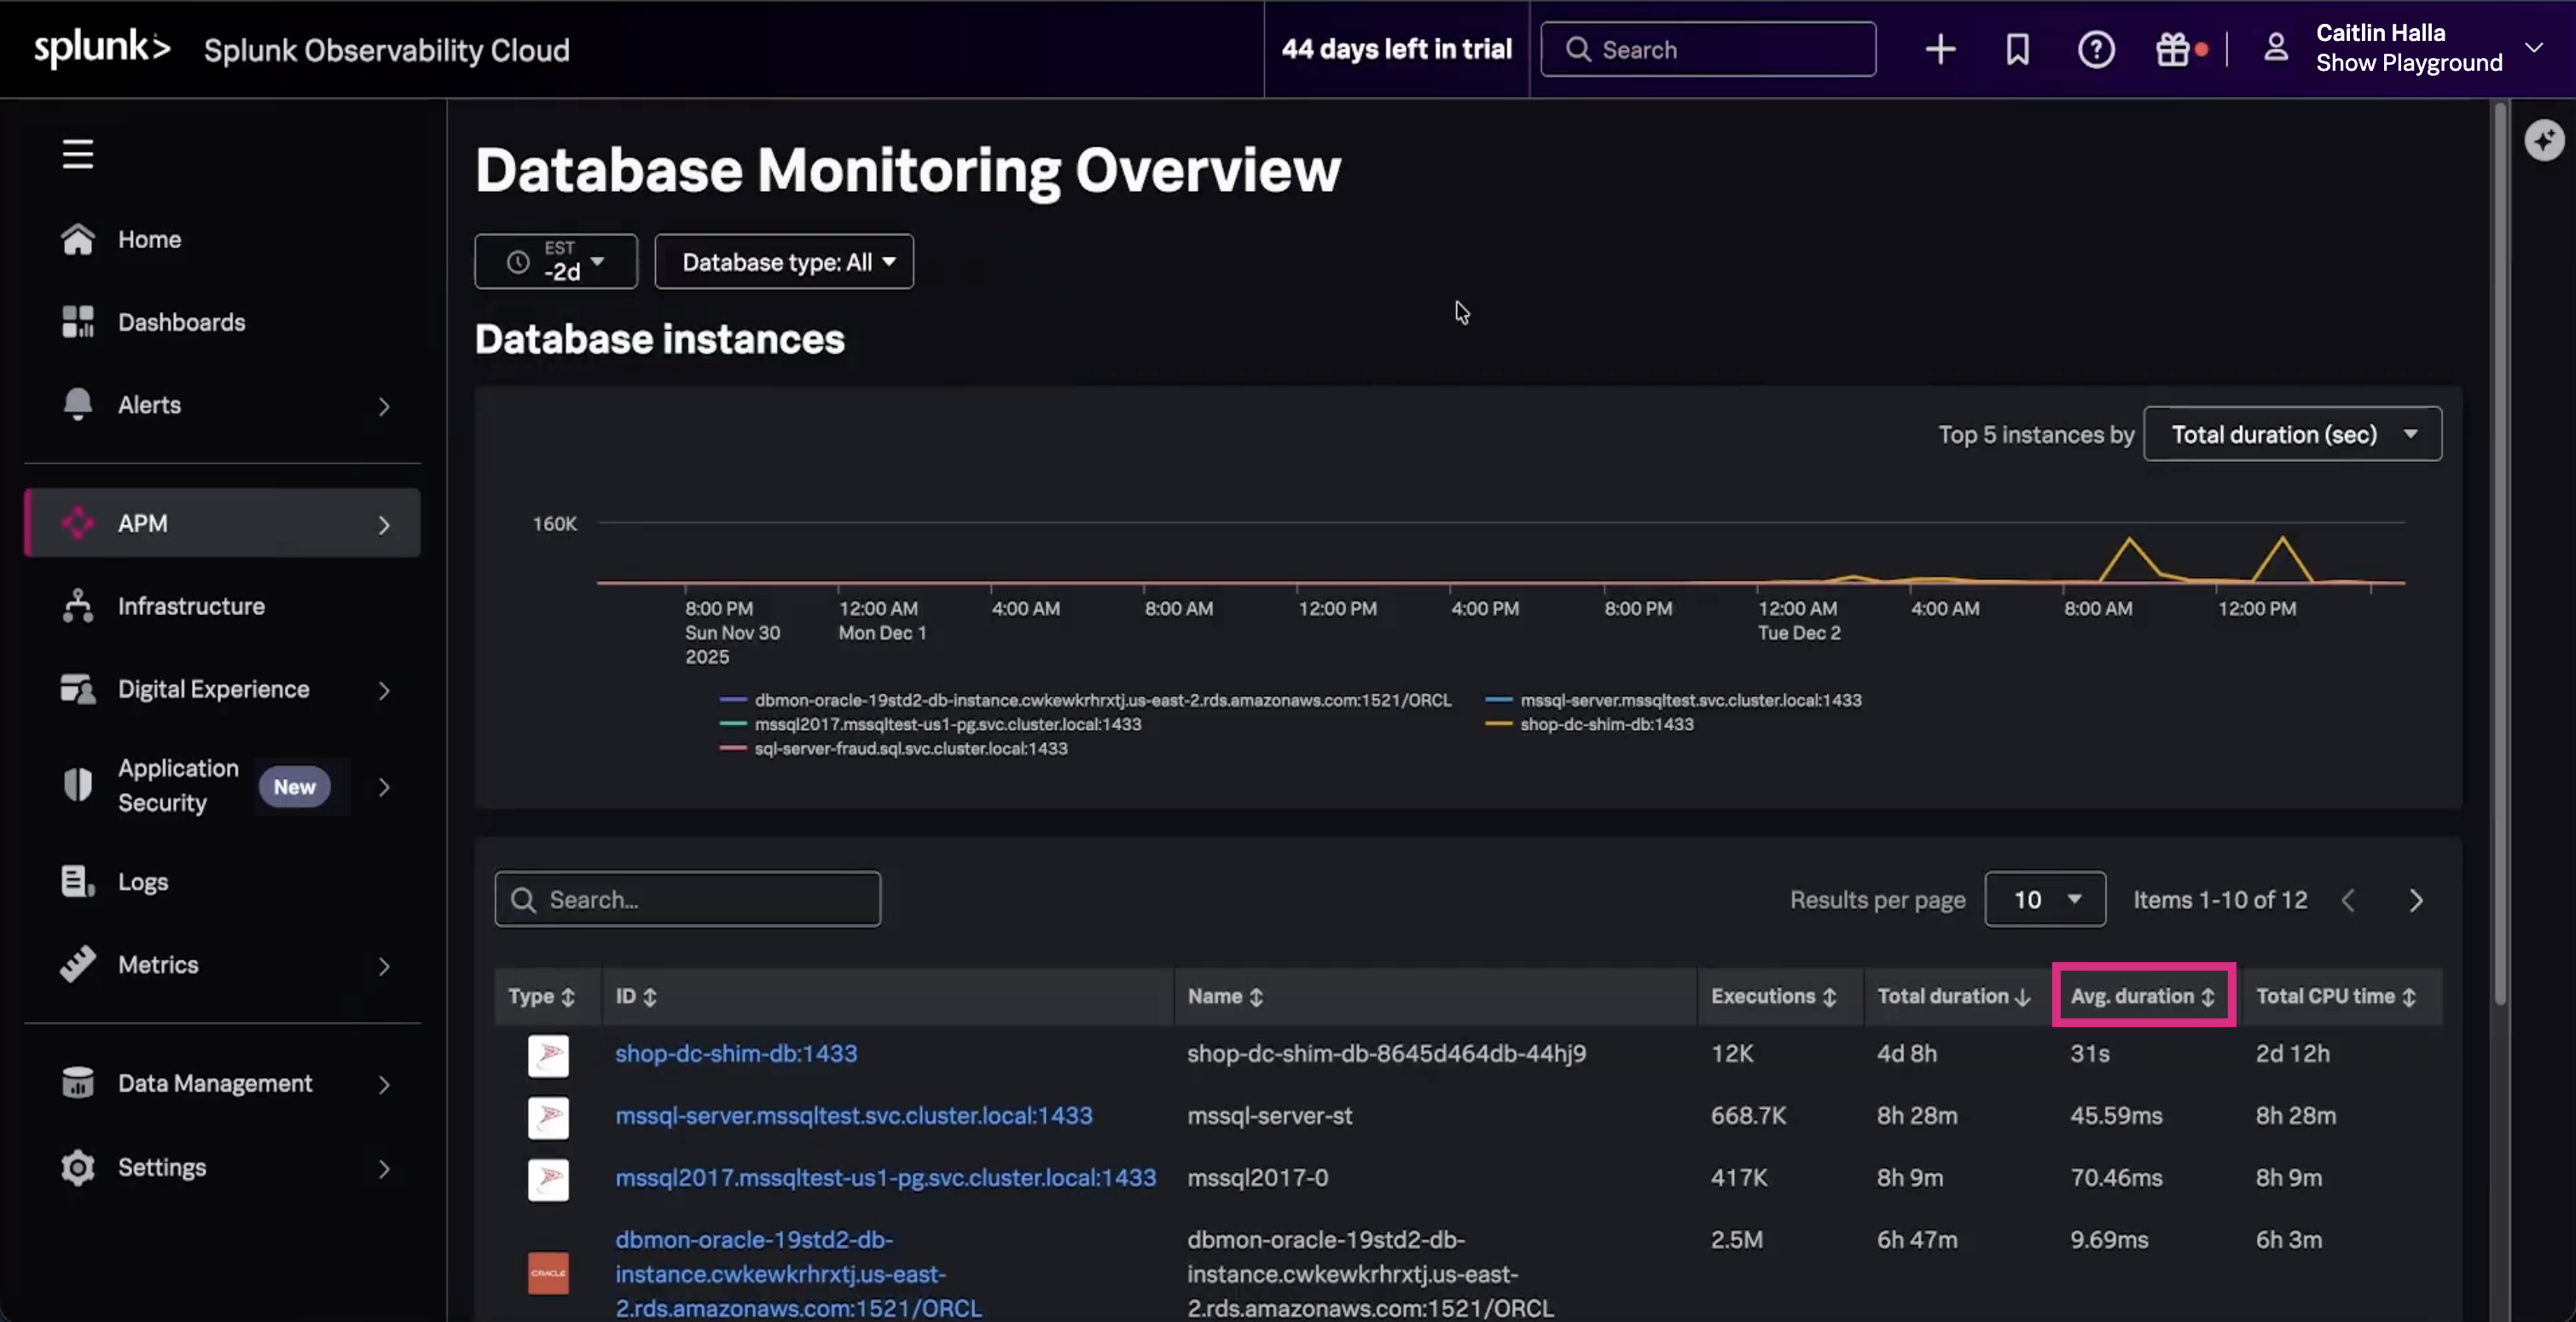Sort table by Total CPU time column
2576x1322 pixels.
click(x=2336, y=996)
